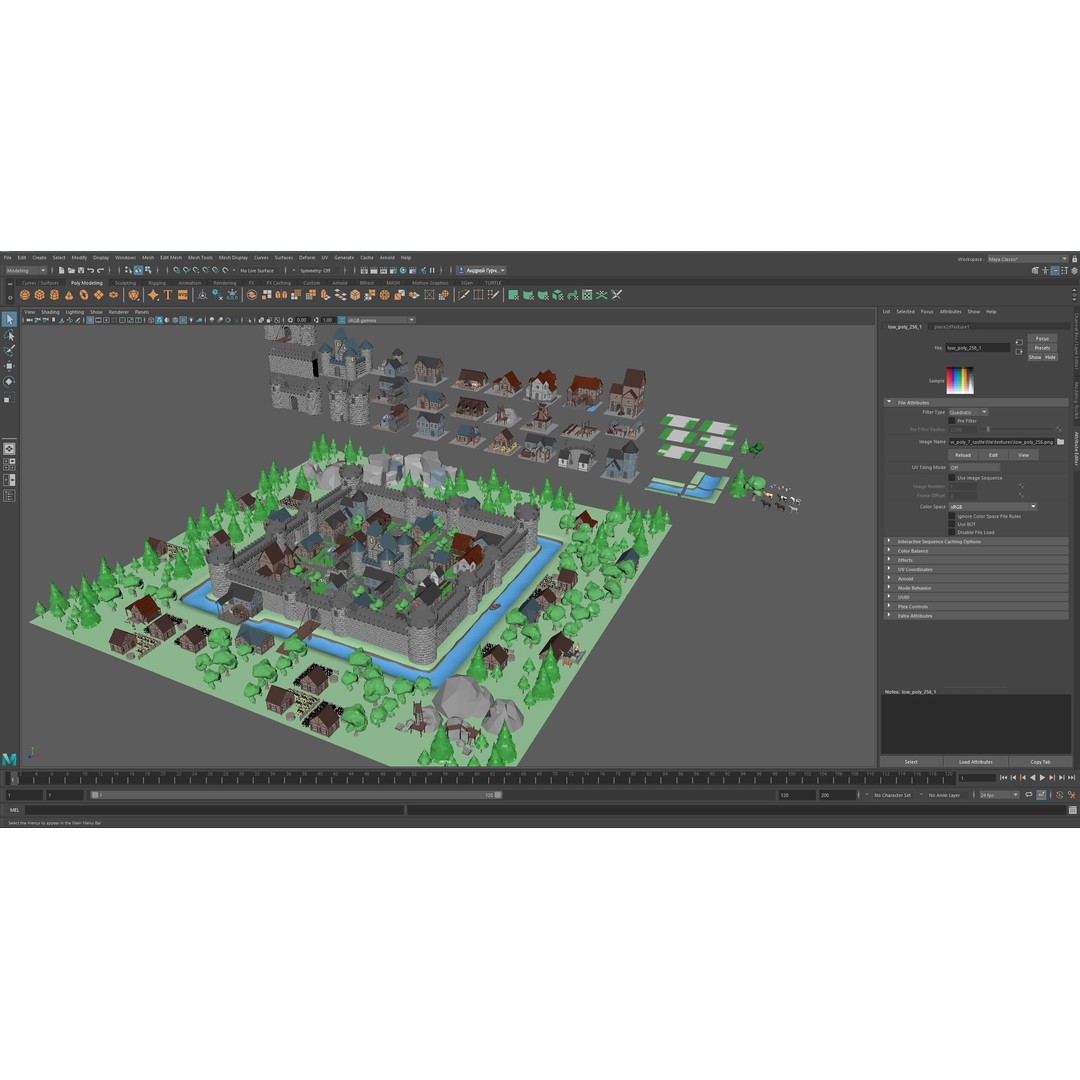Open the Filter Type Quadratic dropdown
The height and width of the screenshot is (1080, 1080).
(970, 412)
